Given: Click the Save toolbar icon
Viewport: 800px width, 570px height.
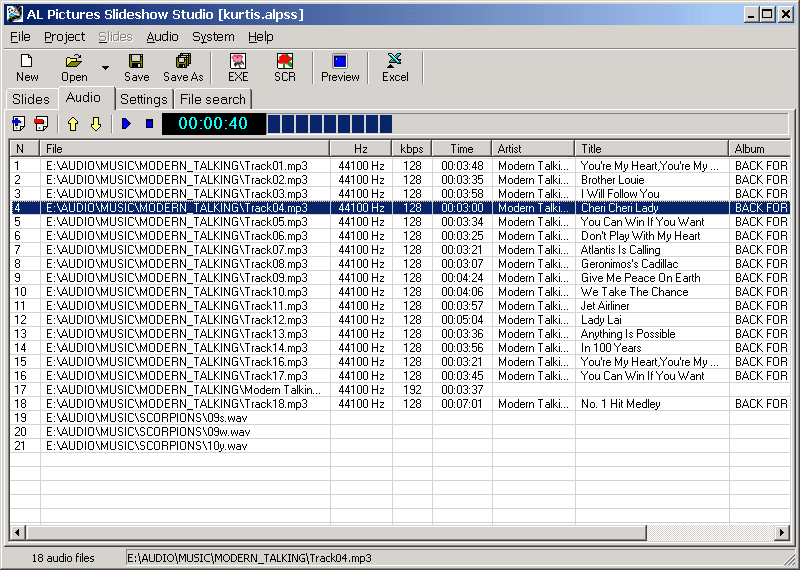Looking at the screenshot, I should tap(137, 68).
